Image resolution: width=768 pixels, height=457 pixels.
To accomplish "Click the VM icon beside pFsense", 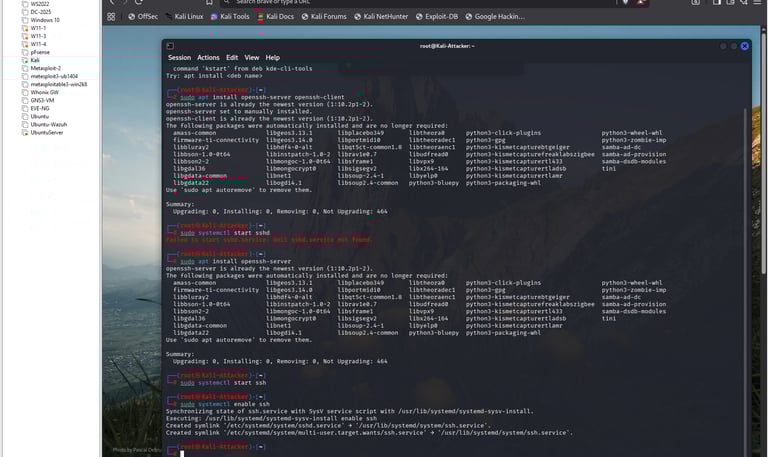I will [x=25, y=52].
